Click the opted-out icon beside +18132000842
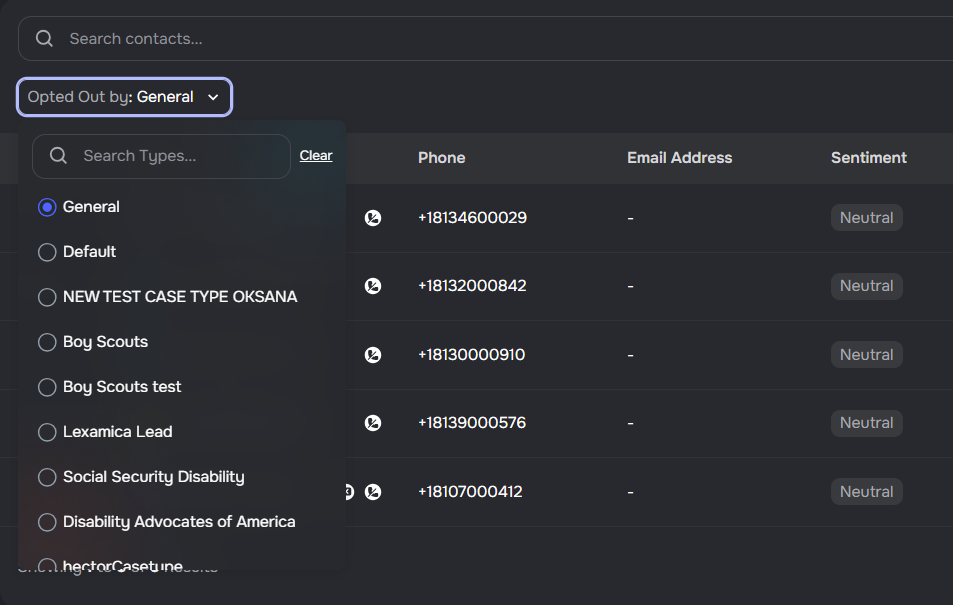Screen dimensions: 953x605 click(x=373, y=286)
